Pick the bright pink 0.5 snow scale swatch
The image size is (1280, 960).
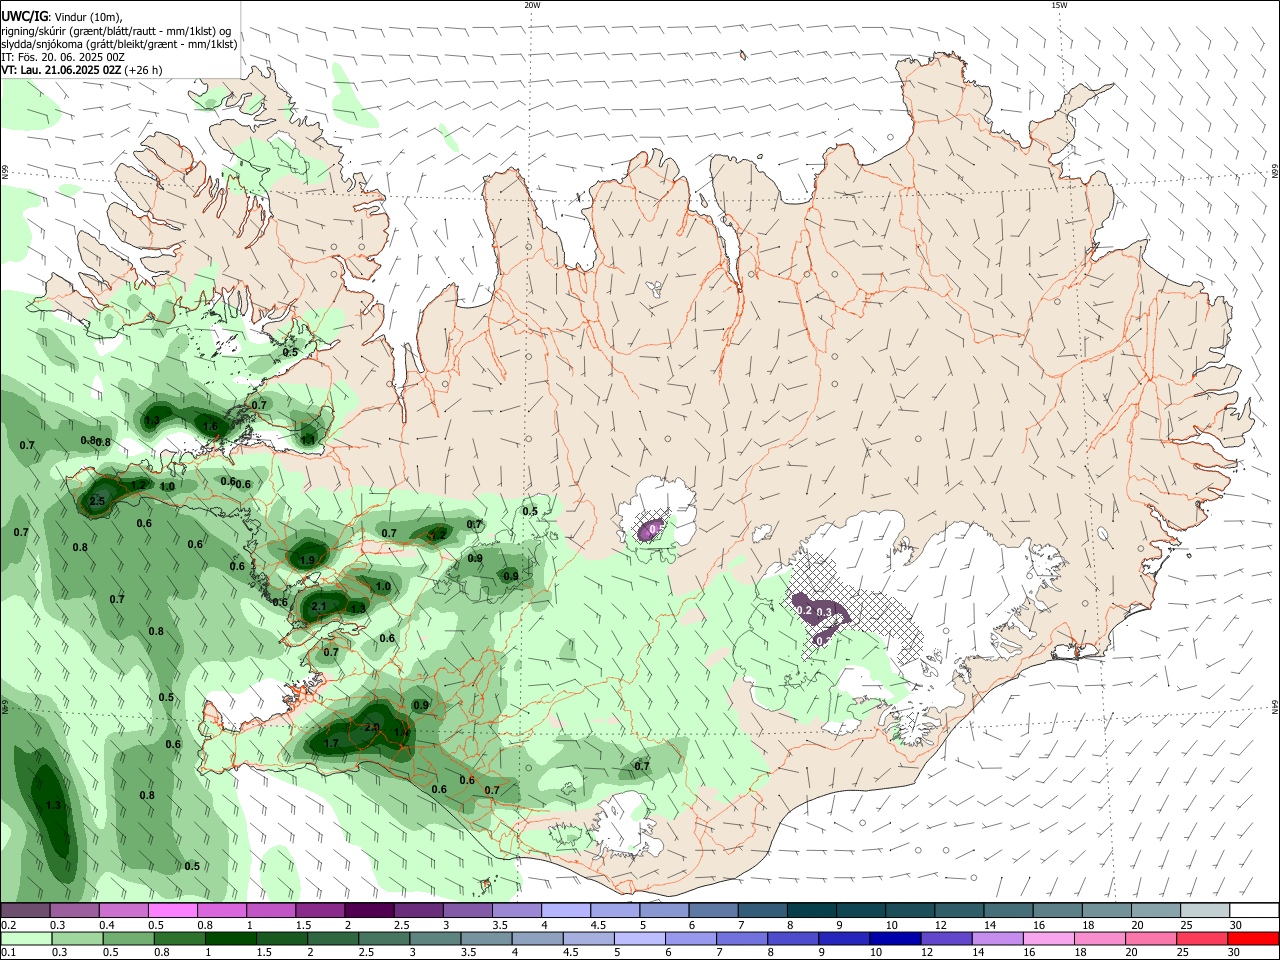pyautogui.click(x=173, y=910)
